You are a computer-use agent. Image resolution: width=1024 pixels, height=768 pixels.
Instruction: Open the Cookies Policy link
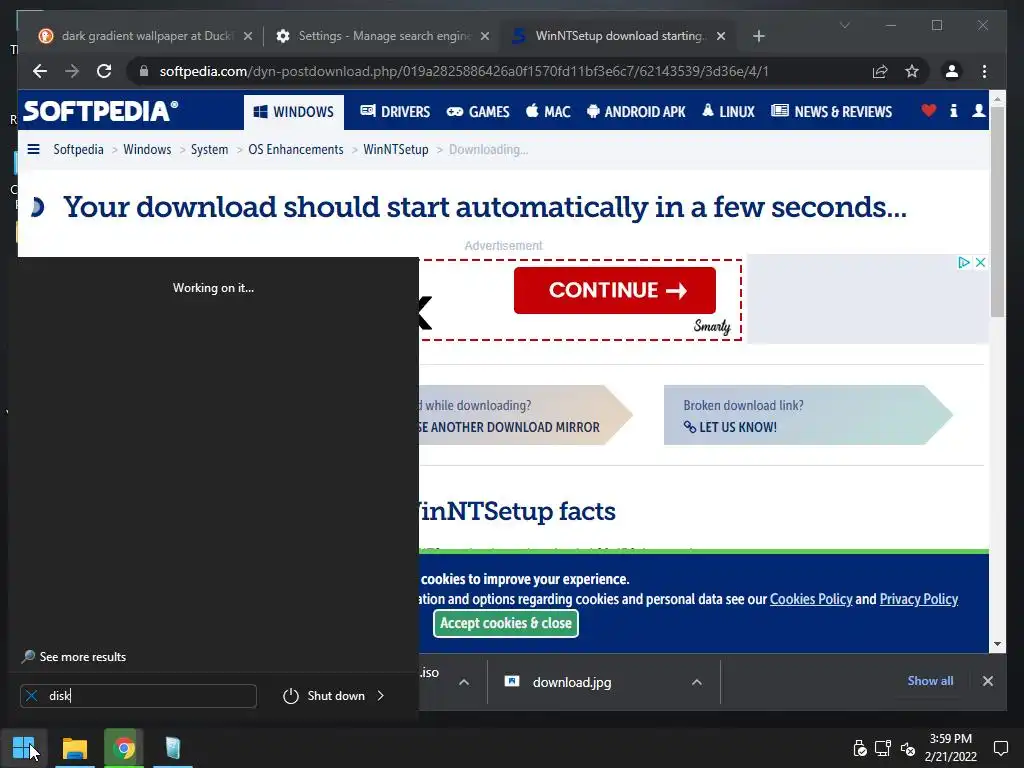coord(811,599)
